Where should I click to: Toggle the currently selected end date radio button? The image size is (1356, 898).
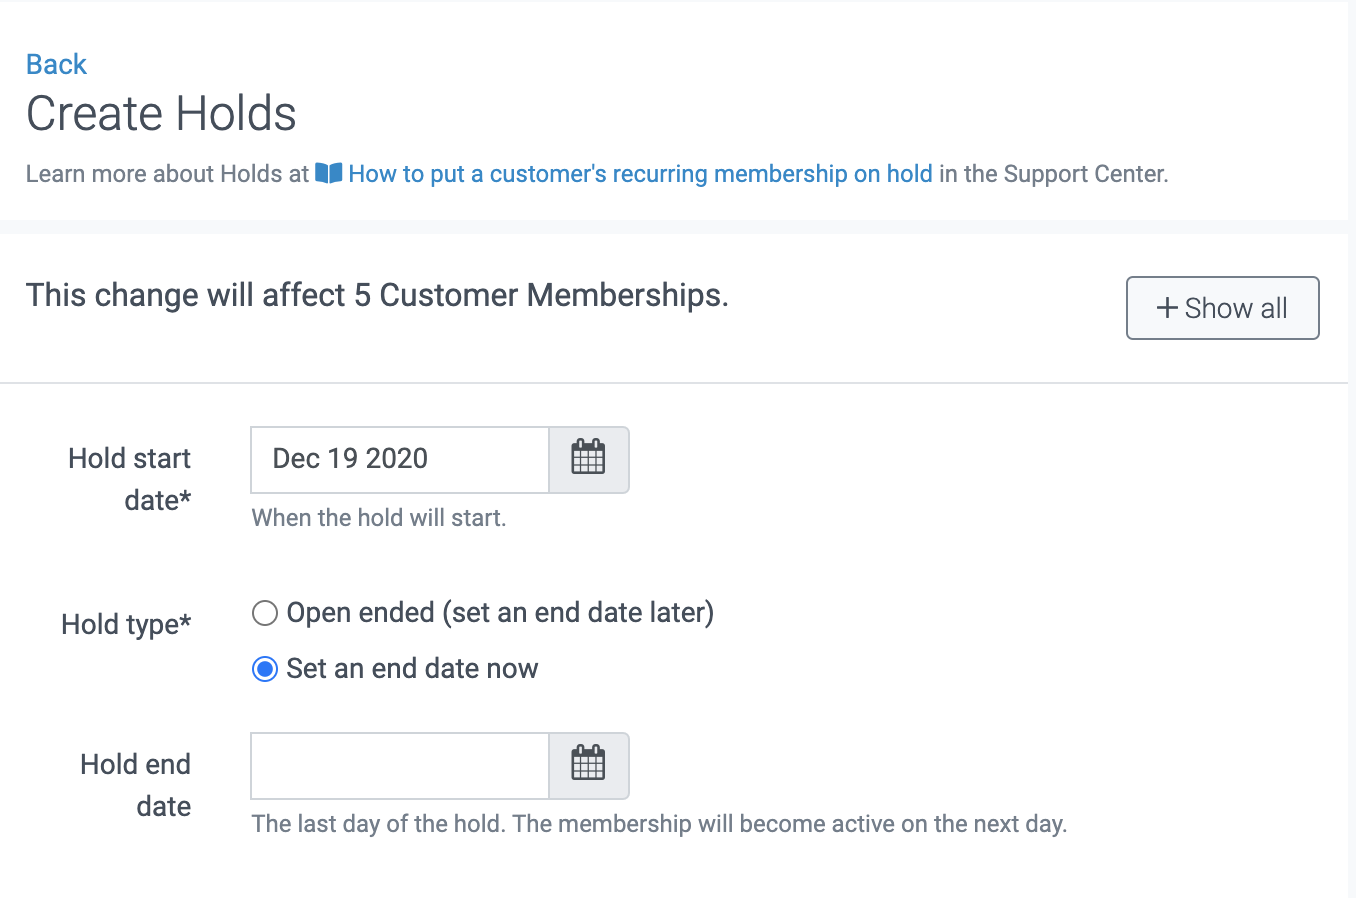(x=264, y=668)
